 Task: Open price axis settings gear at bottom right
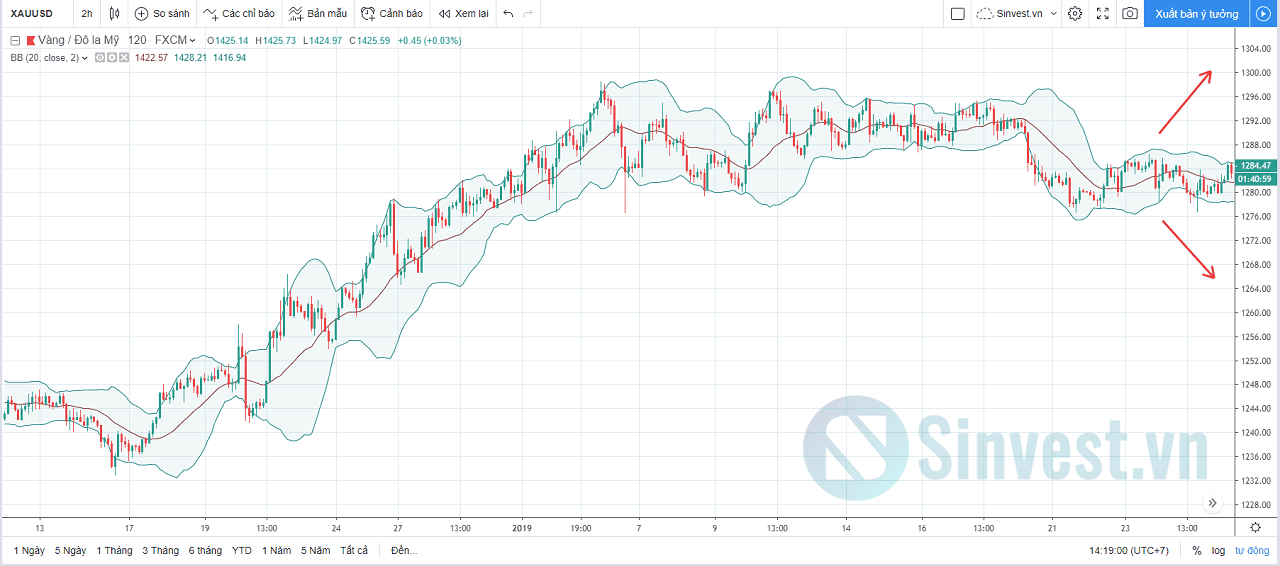pos(1255,527)
